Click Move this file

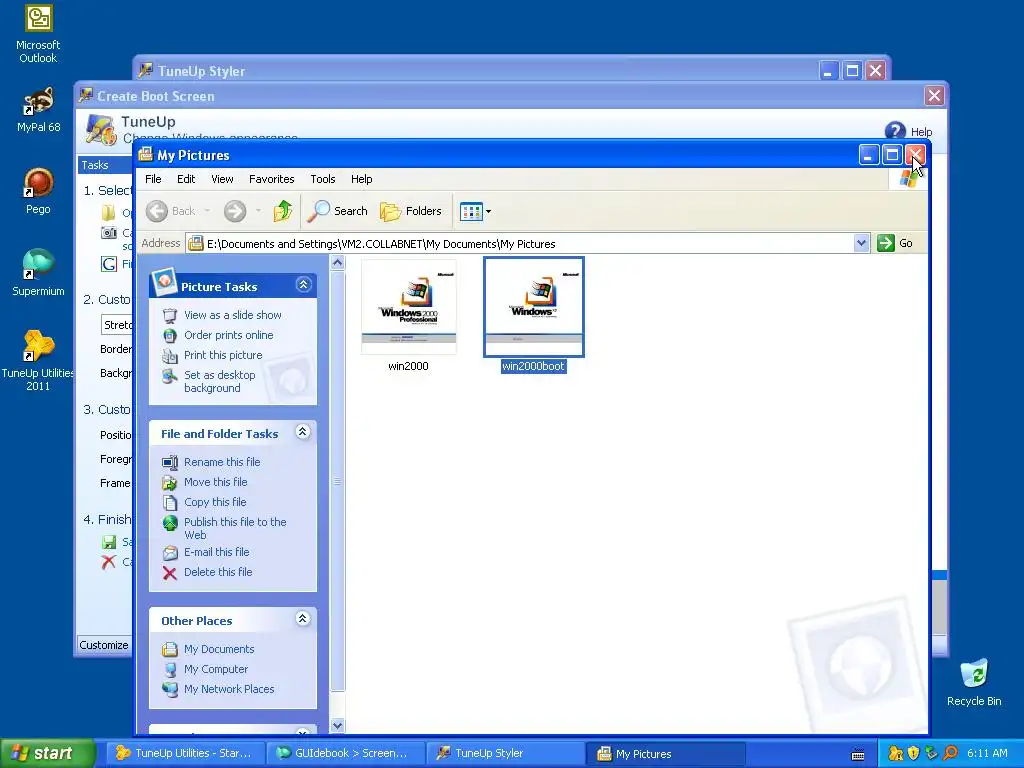tap(216, 482)
